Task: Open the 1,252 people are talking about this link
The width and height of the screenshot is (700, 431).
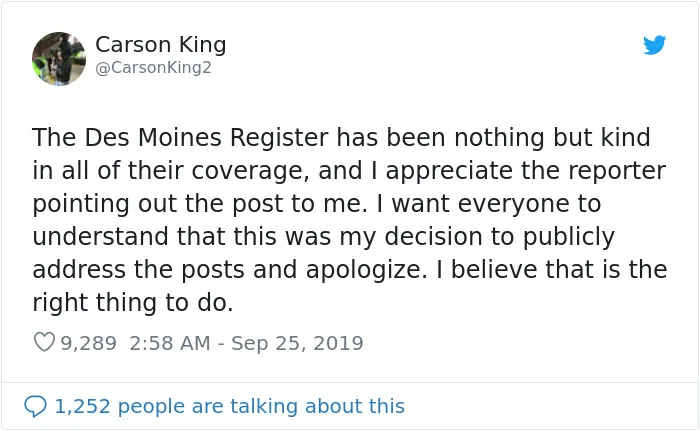Action: click(x=229, y=406)
